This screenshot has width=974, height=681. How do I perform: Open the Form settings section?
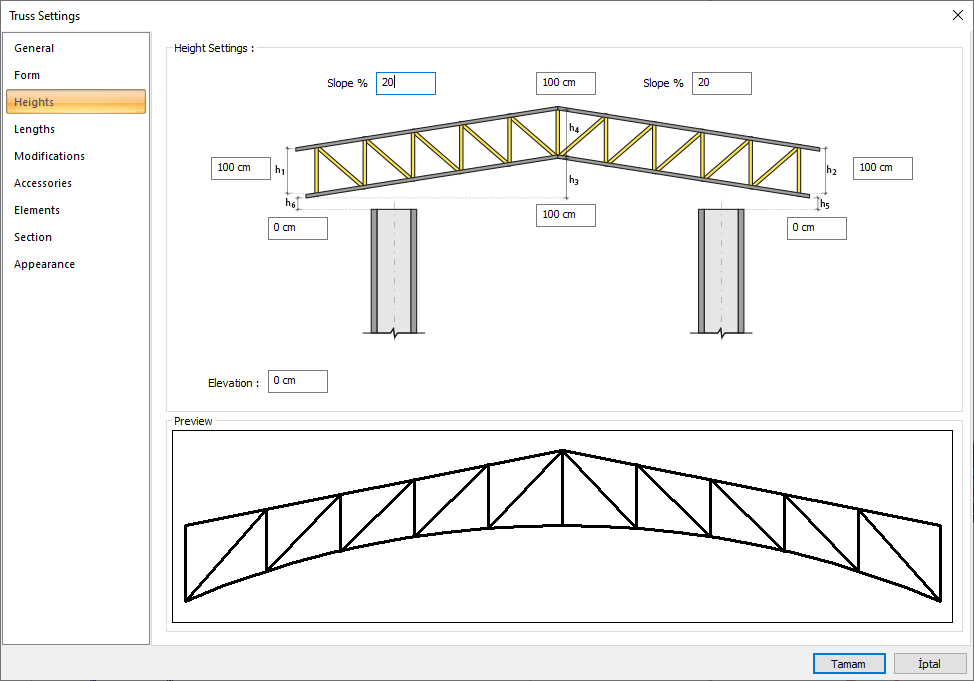27,74
